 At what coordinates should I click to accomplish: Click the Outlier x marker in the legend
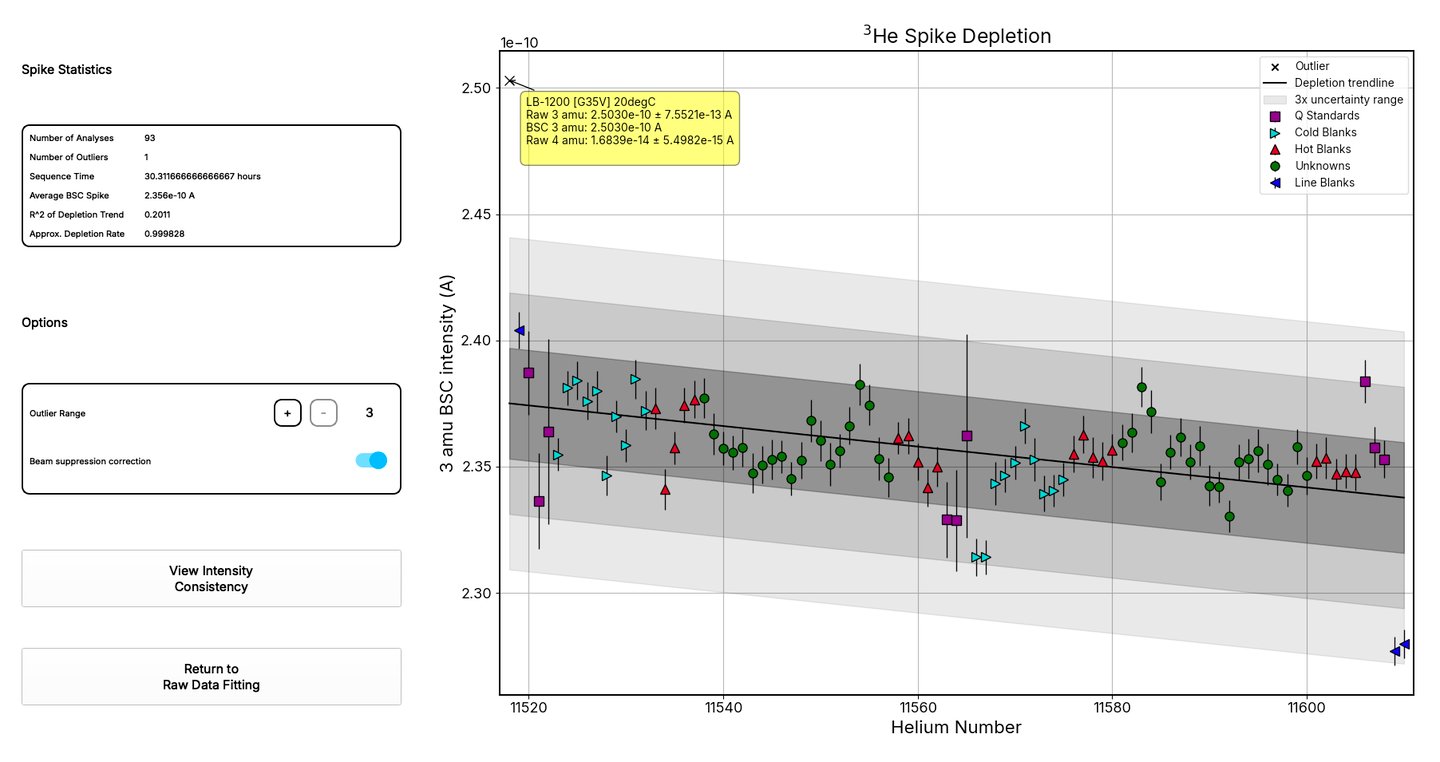(x=1273, y=66)
